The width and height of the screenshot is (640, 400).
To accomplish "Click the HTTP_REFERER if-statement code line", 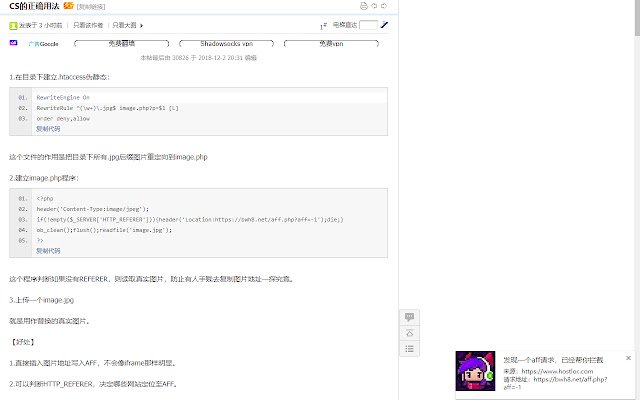I will point(190,220).
